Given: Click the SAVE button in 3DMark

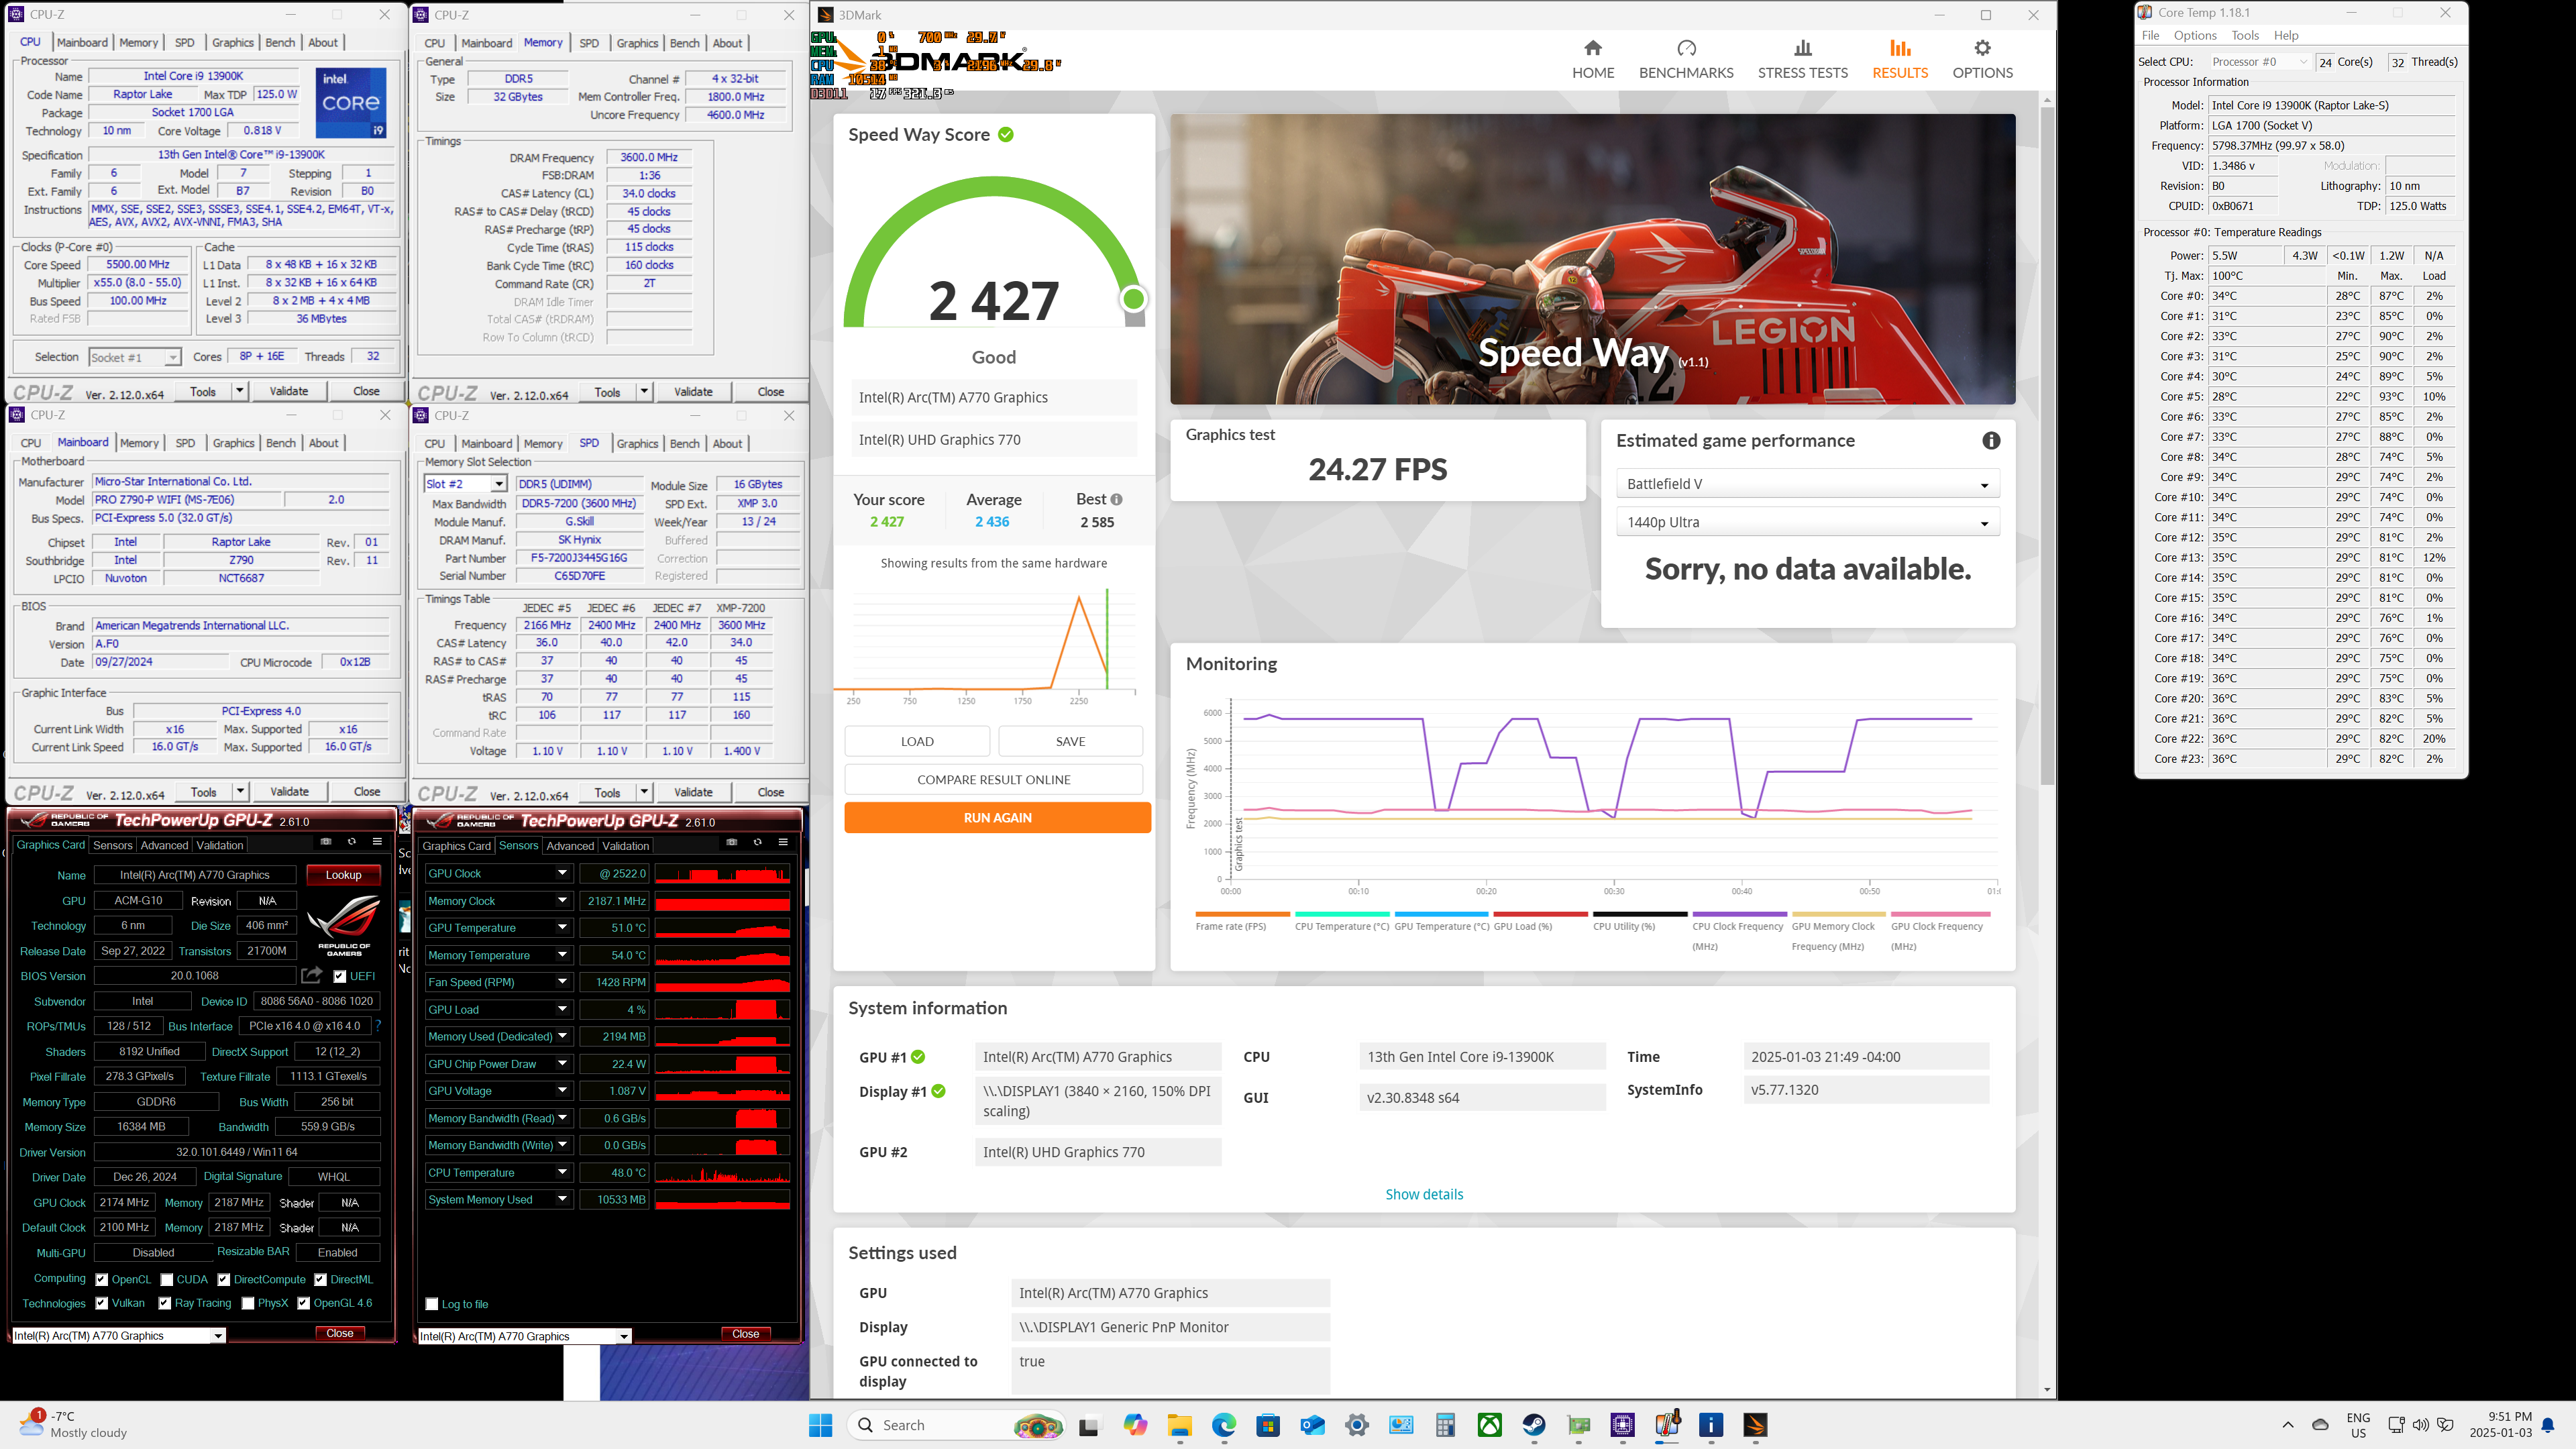Looking at the screenshot, I should coord(1070,741).
